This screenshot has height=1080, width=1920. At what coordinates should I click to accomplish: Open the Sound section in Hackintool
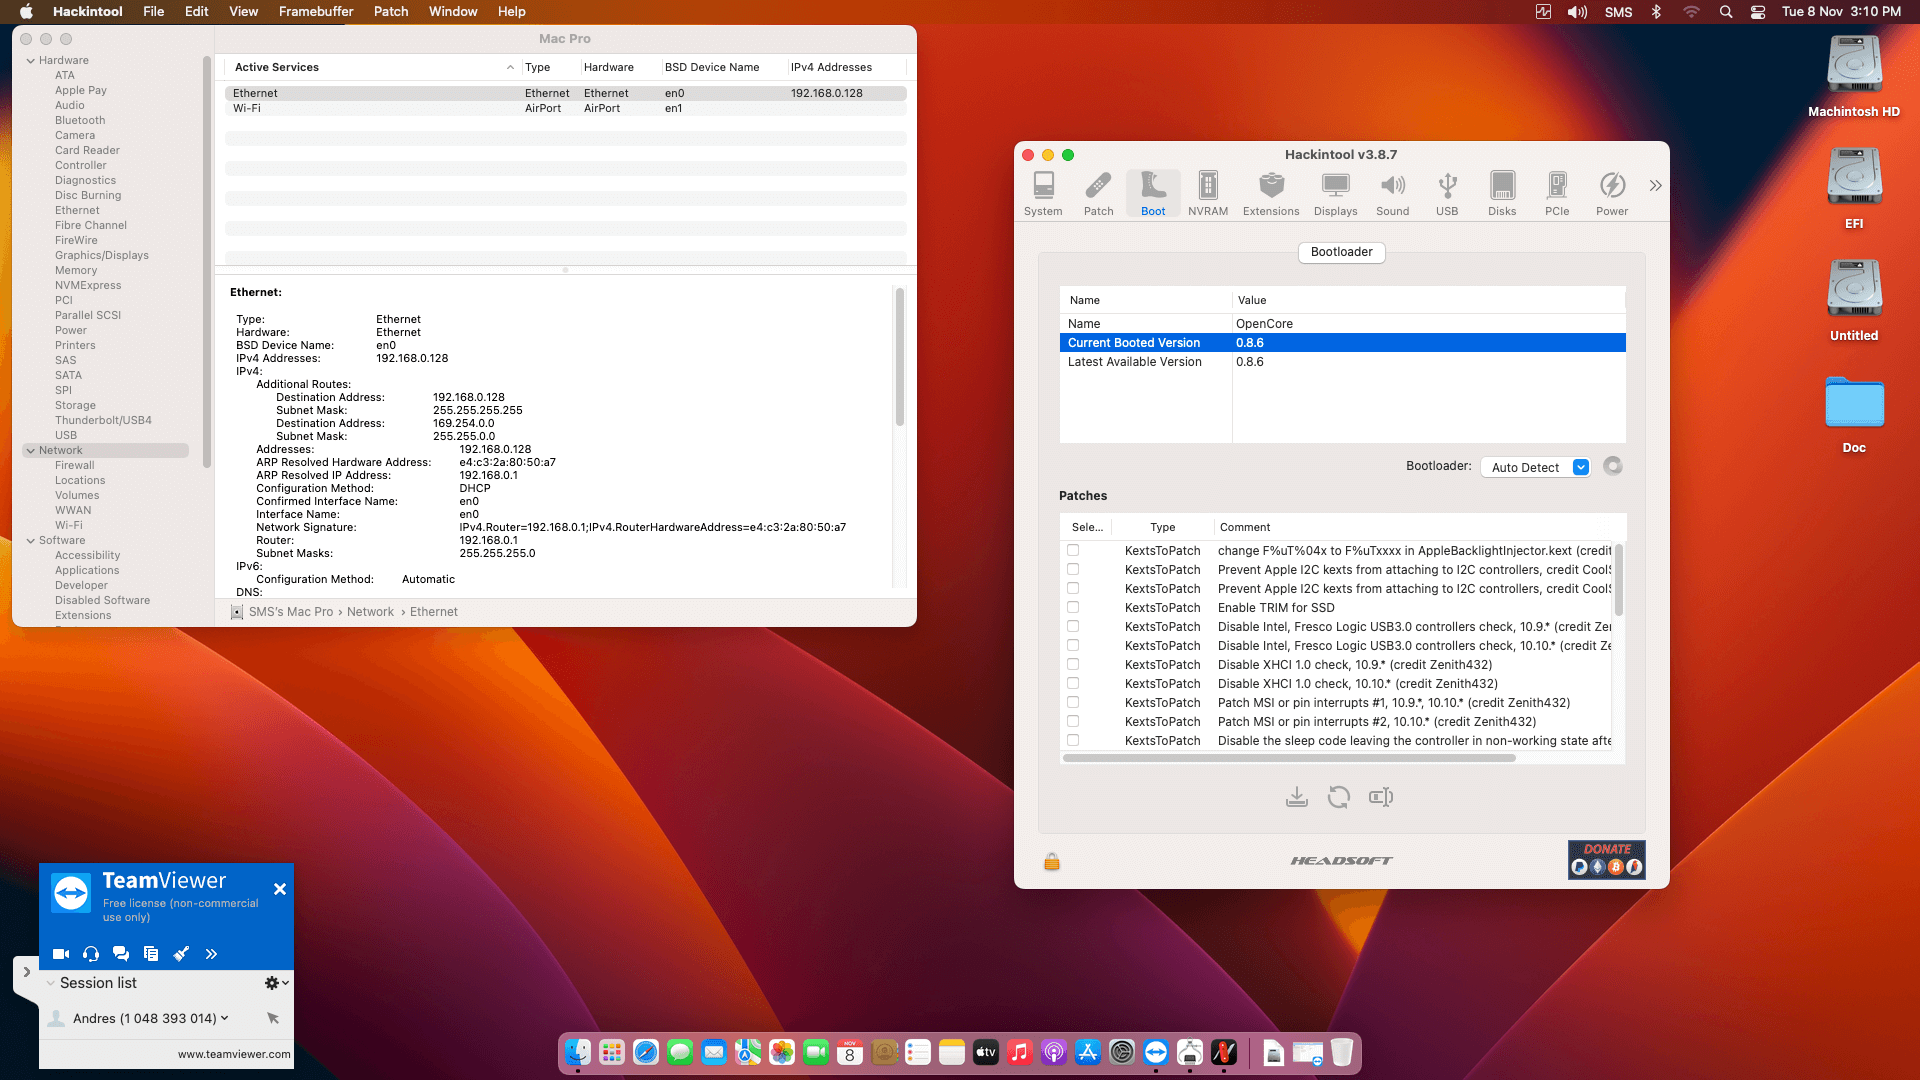[1393, 193]
